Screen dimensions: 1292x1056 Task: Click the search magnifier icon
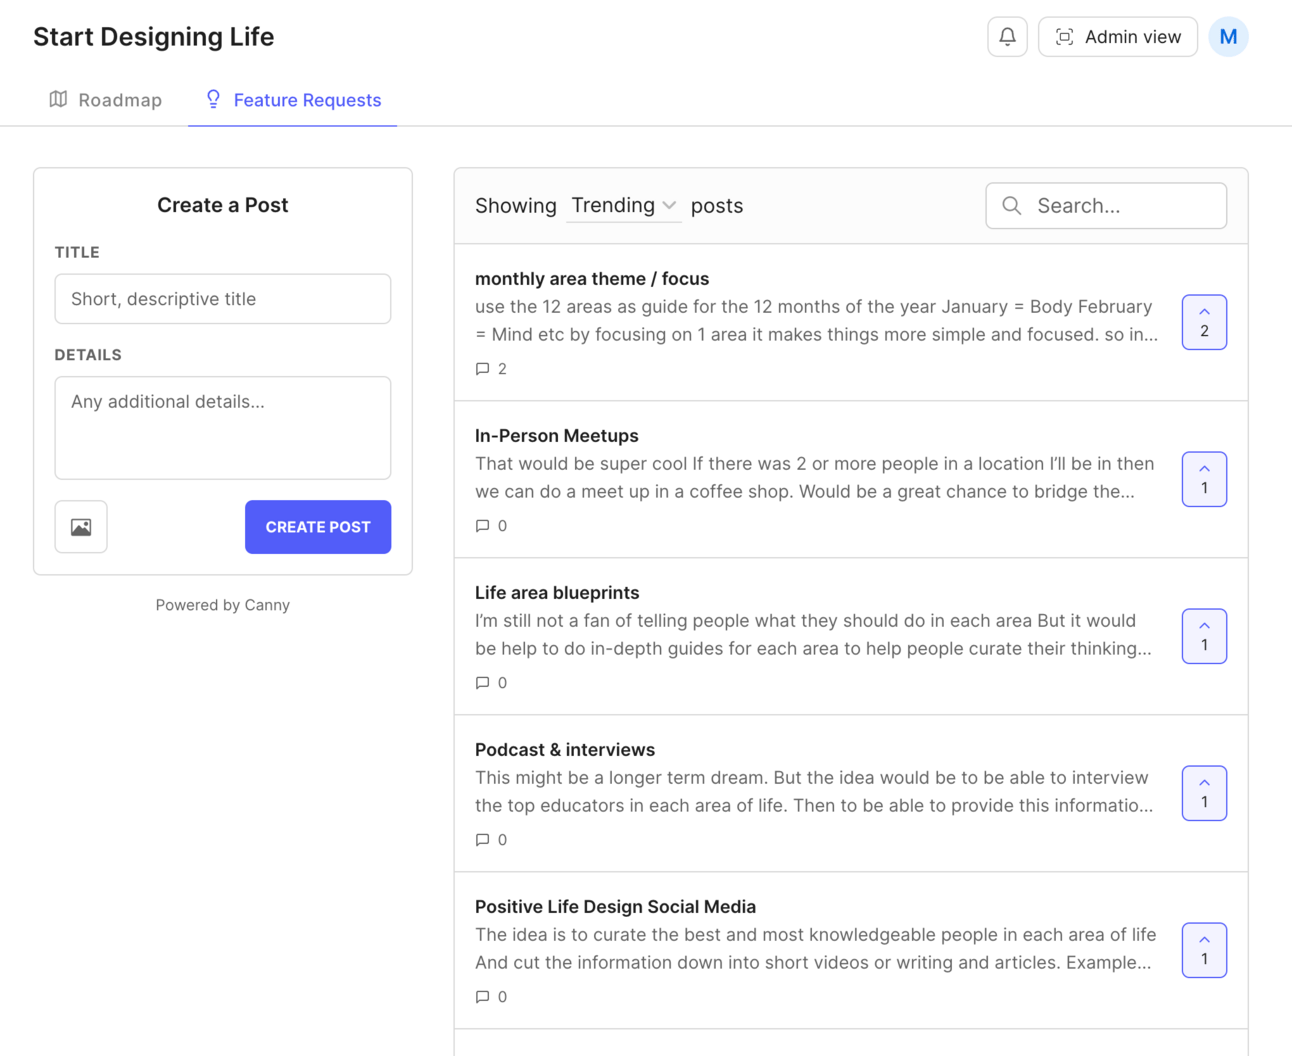(1012, 206)
